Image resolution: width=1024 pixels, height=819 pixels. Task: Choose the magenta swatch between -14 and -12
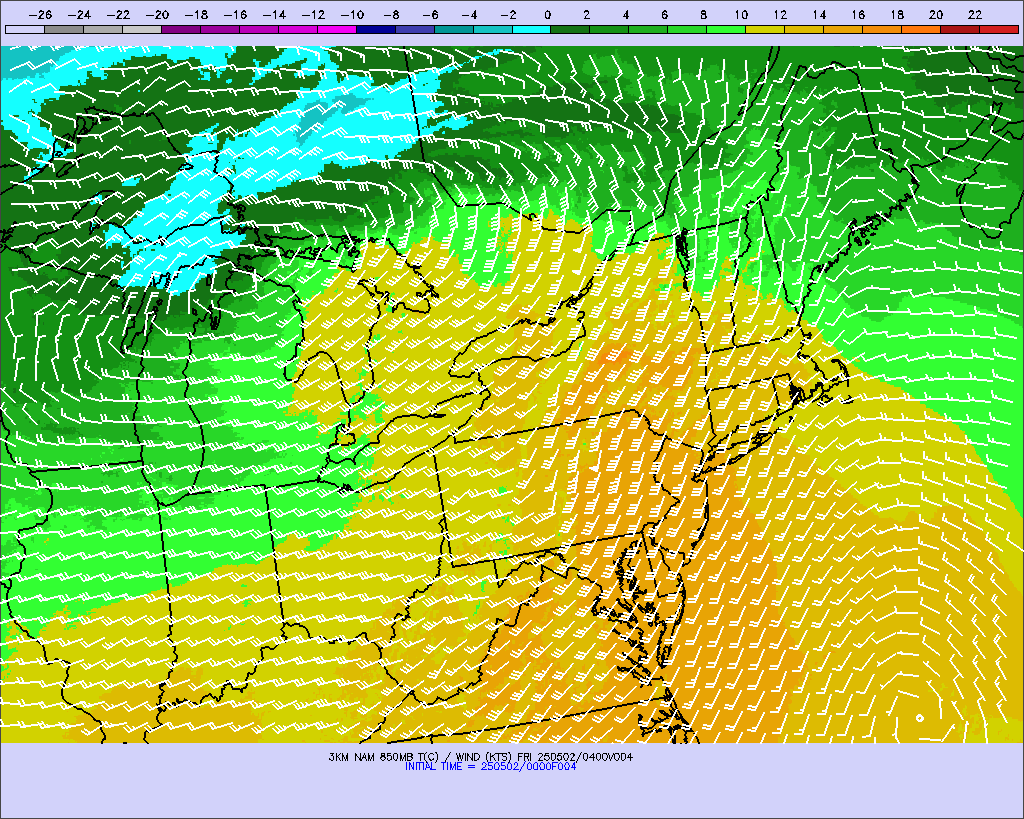[x=298, y=29]
